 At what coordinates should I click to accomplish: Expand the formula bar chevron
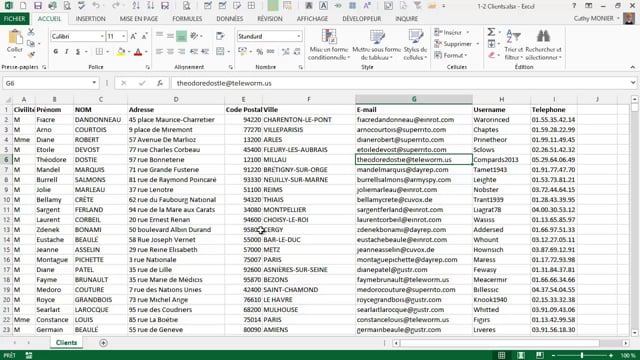point(633,83)
